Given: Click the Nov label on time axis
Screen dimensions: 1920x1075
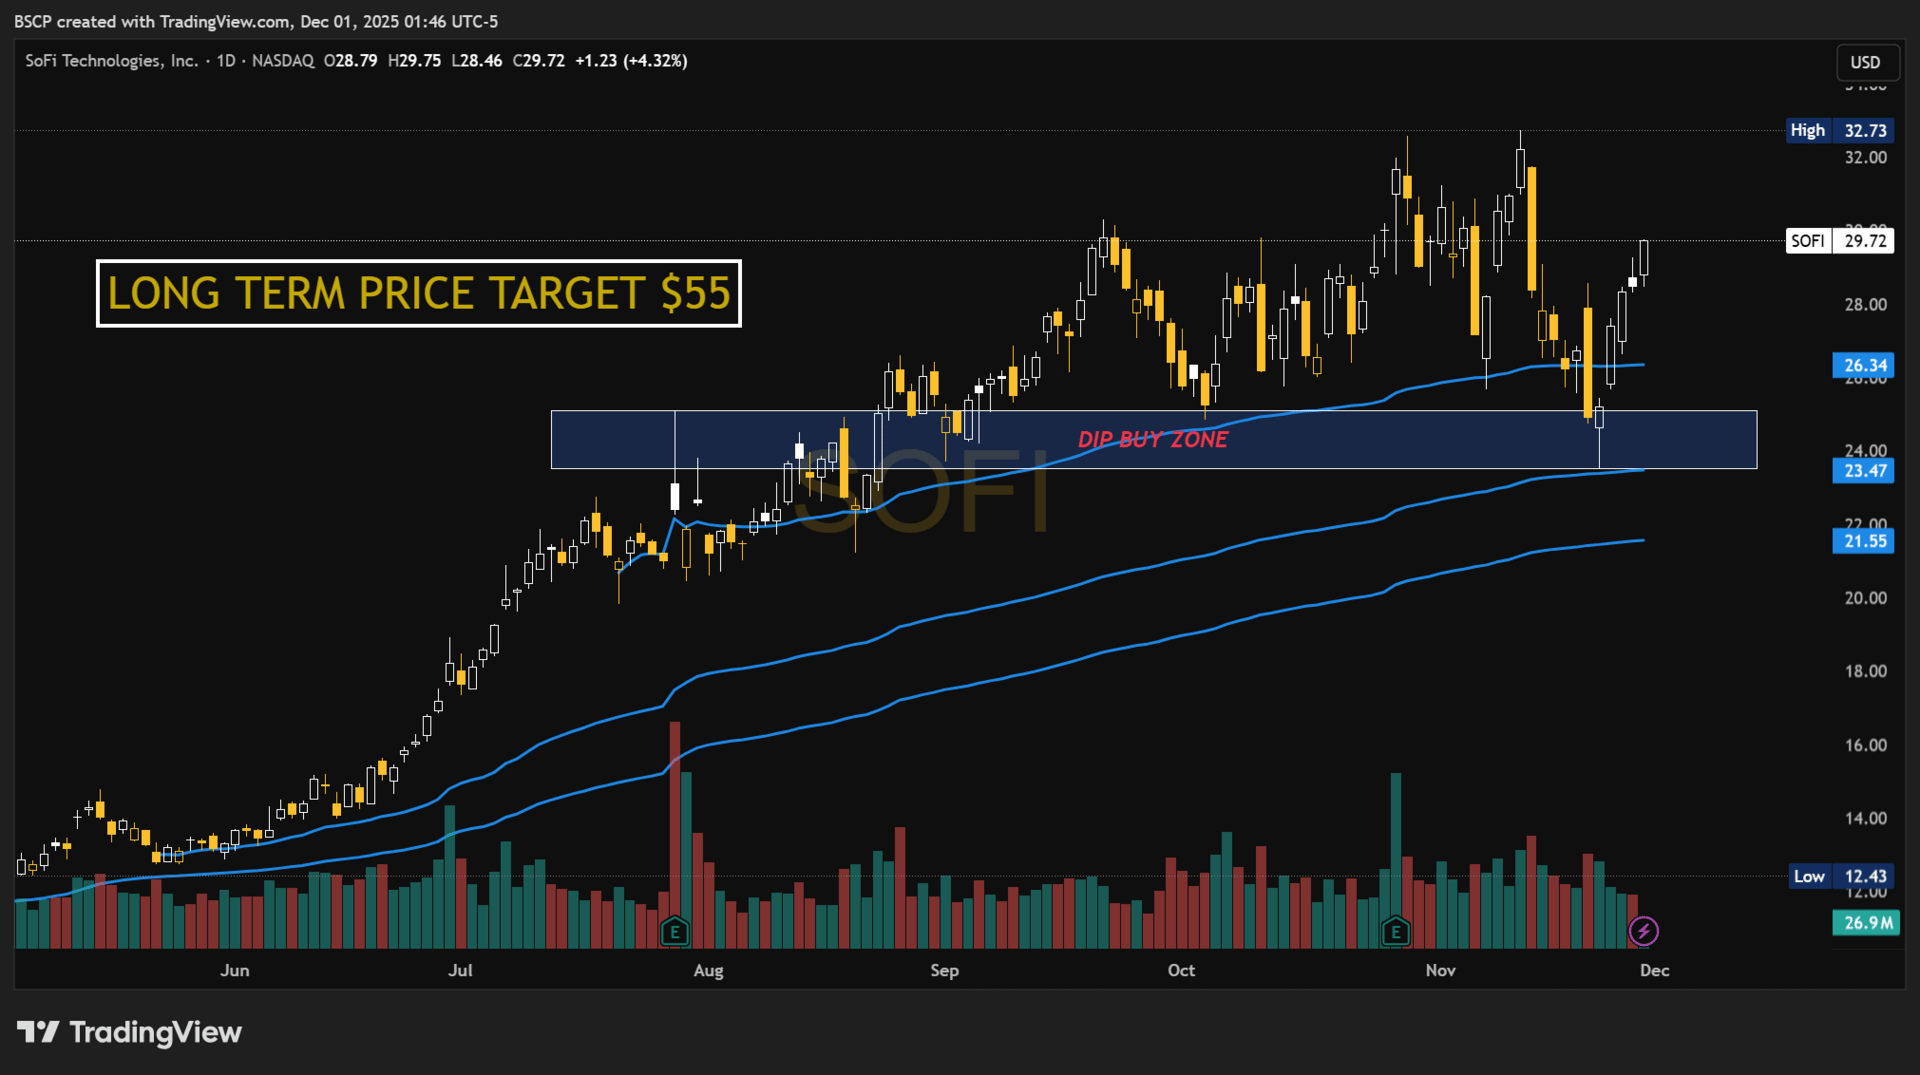Looking at the screenshot, I should pos(1440,970).
